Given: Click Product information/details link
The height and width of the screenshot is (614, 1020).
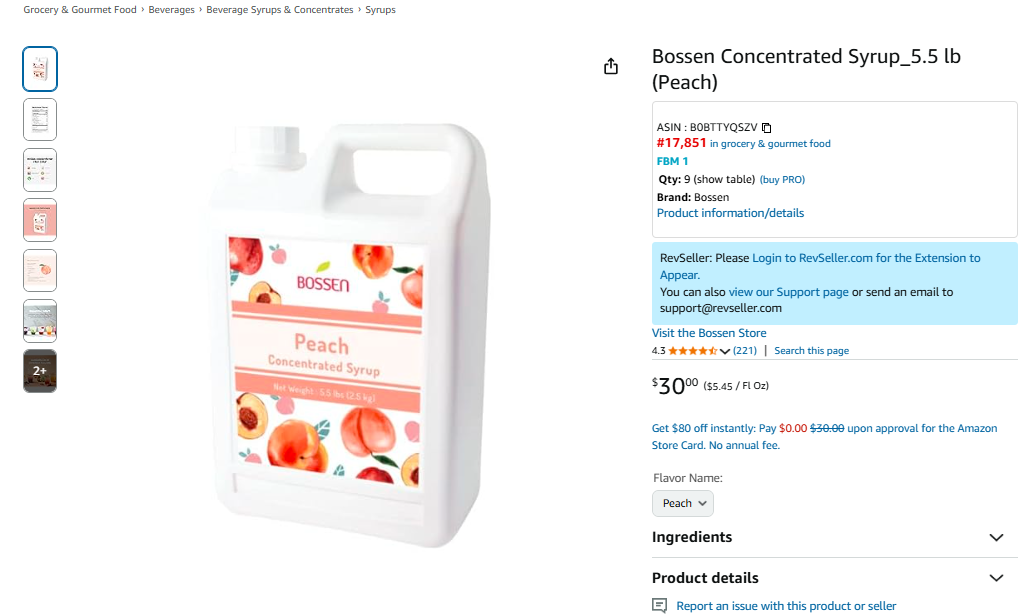Looking at the screenshot, I should [x=730, y=213].
